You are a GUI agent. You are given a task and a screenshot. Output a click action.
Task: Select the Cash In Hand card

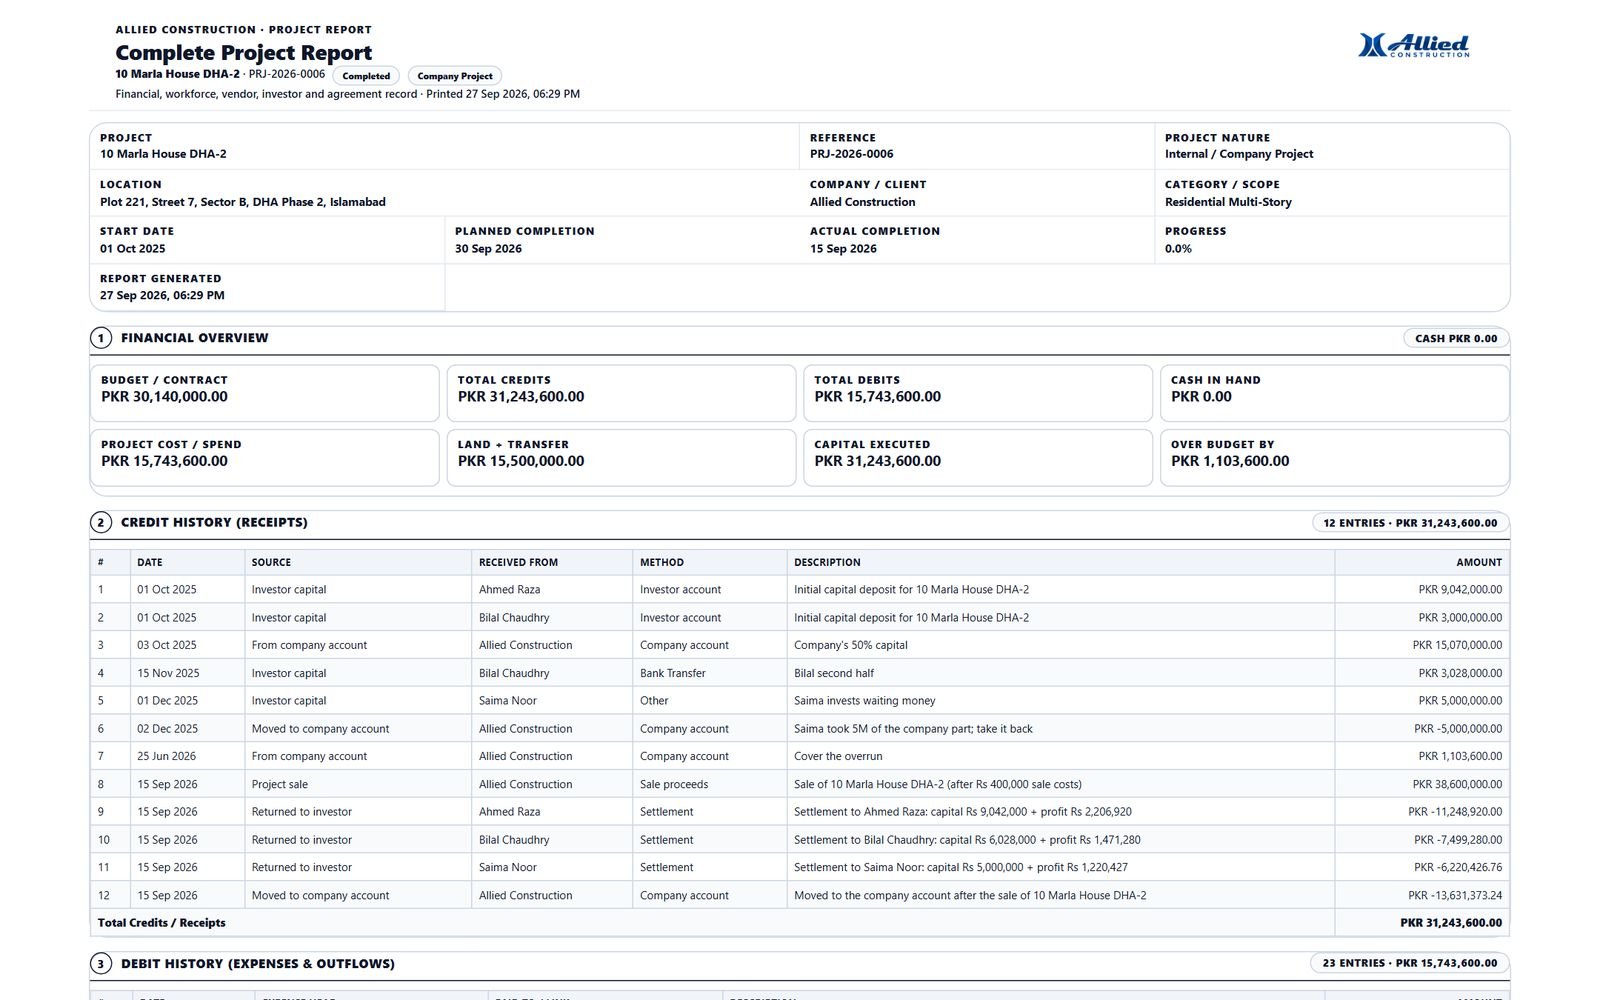click(x=1334, y=393)
